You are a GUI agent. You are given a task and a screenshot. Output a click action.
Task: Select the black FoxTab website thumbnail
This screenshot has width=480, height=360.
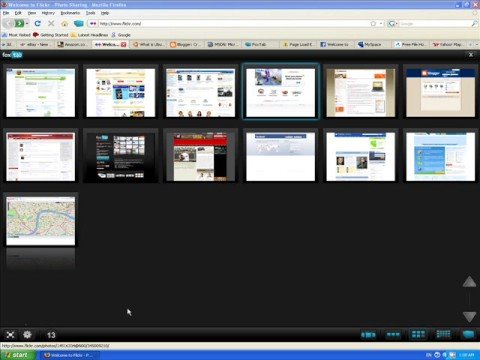(121, 156)
